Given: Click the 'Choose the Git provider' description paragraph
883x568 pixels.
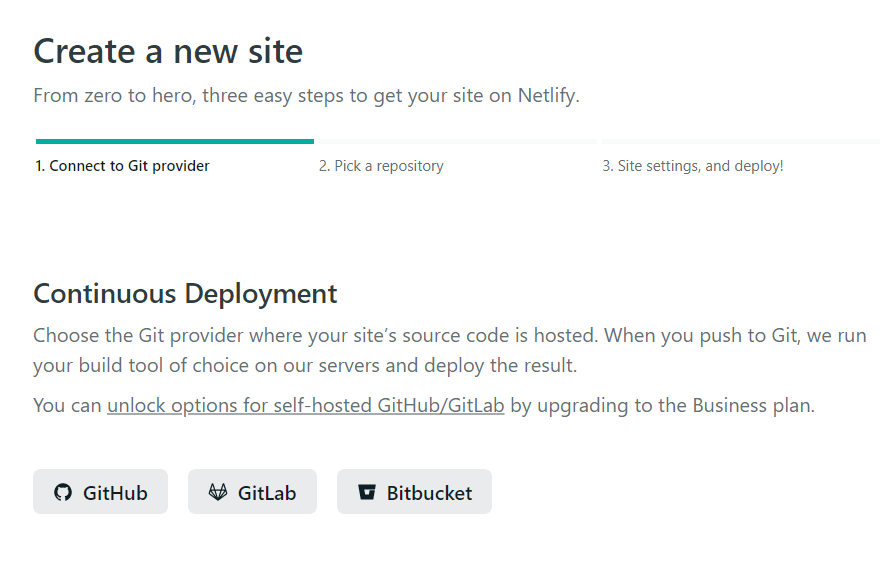Looking at the screenshot, I should coord(449,350).
